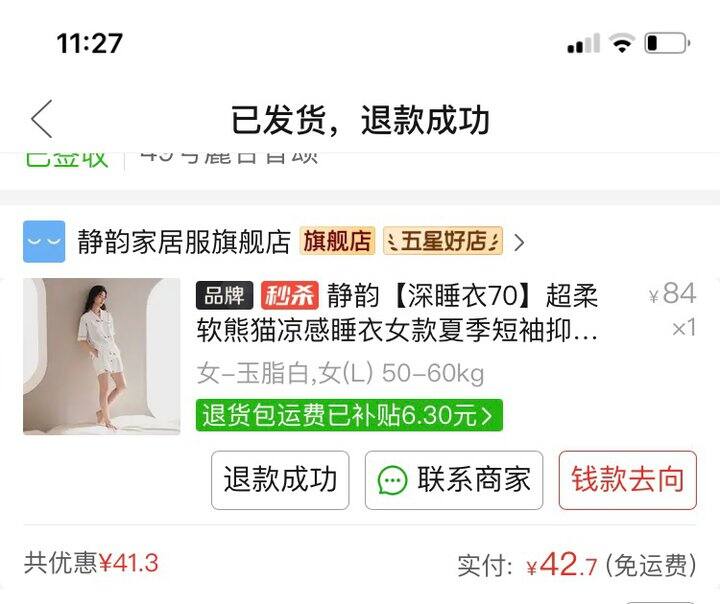The image size is (720, 604).
Task: Tap the 五星好店 badge
Action: [443, 241]
